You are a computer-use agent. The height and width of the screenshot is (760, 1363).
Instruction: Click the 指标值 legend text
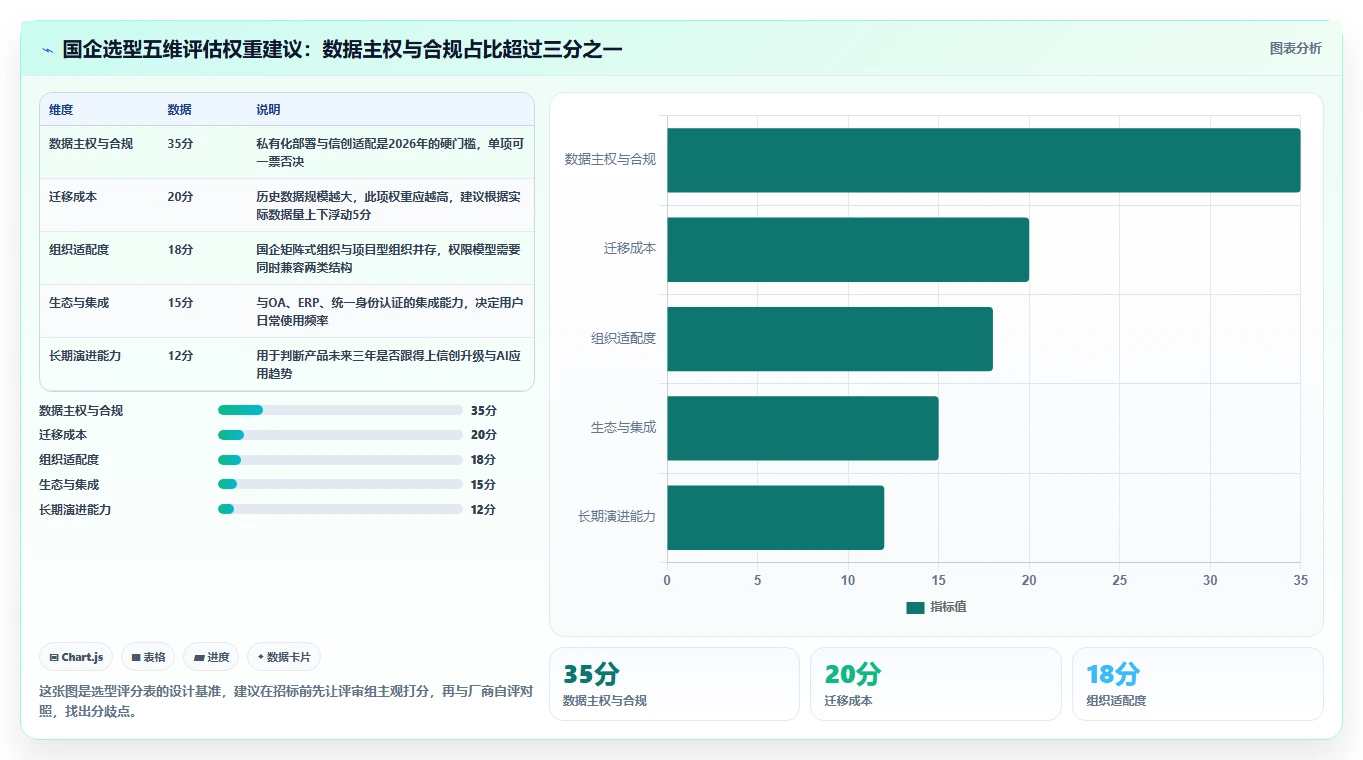tap(948, 607)
